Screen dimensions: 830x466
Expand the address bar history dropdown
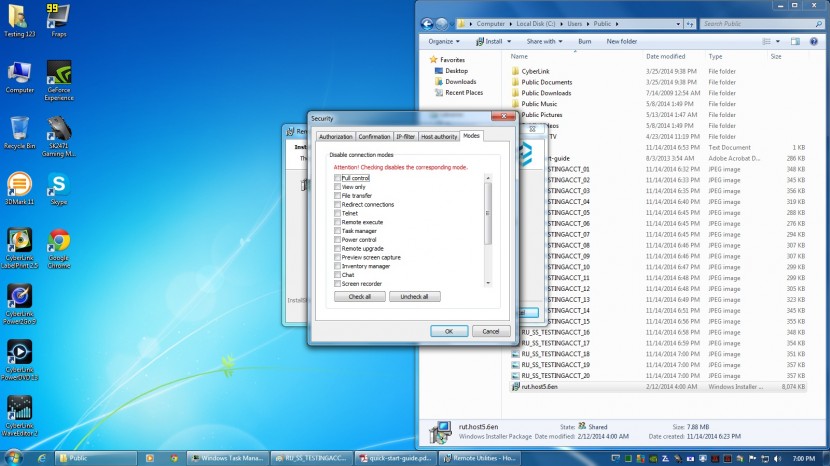(x=678, y=24)
